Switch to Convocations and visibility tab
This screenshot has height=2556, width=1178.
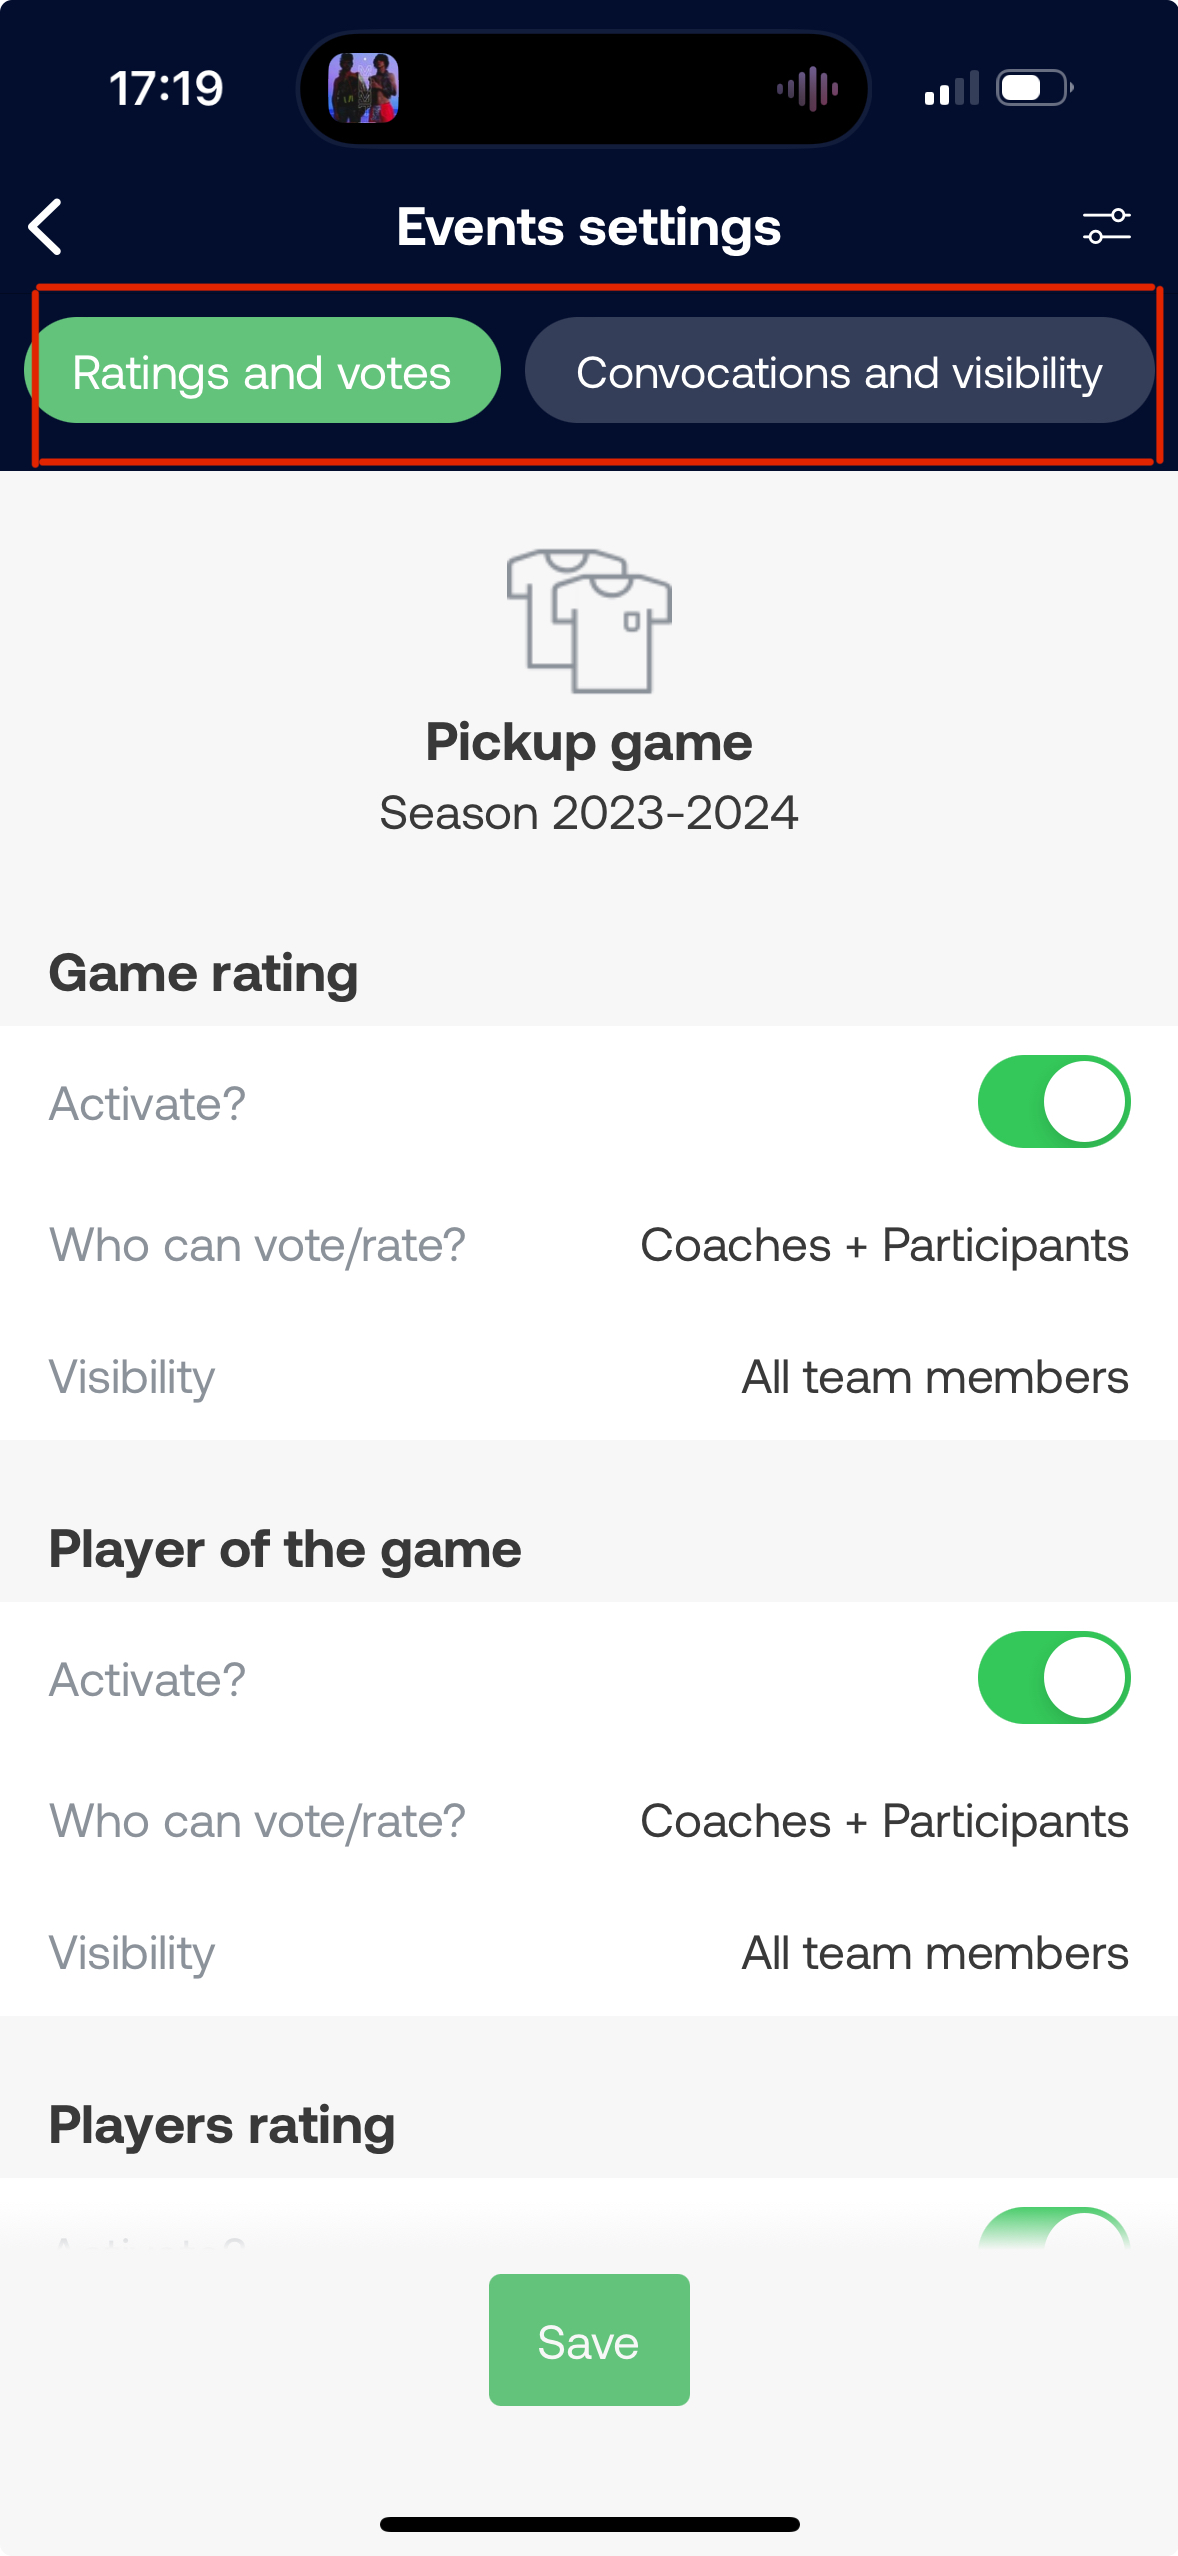point(839,371)
